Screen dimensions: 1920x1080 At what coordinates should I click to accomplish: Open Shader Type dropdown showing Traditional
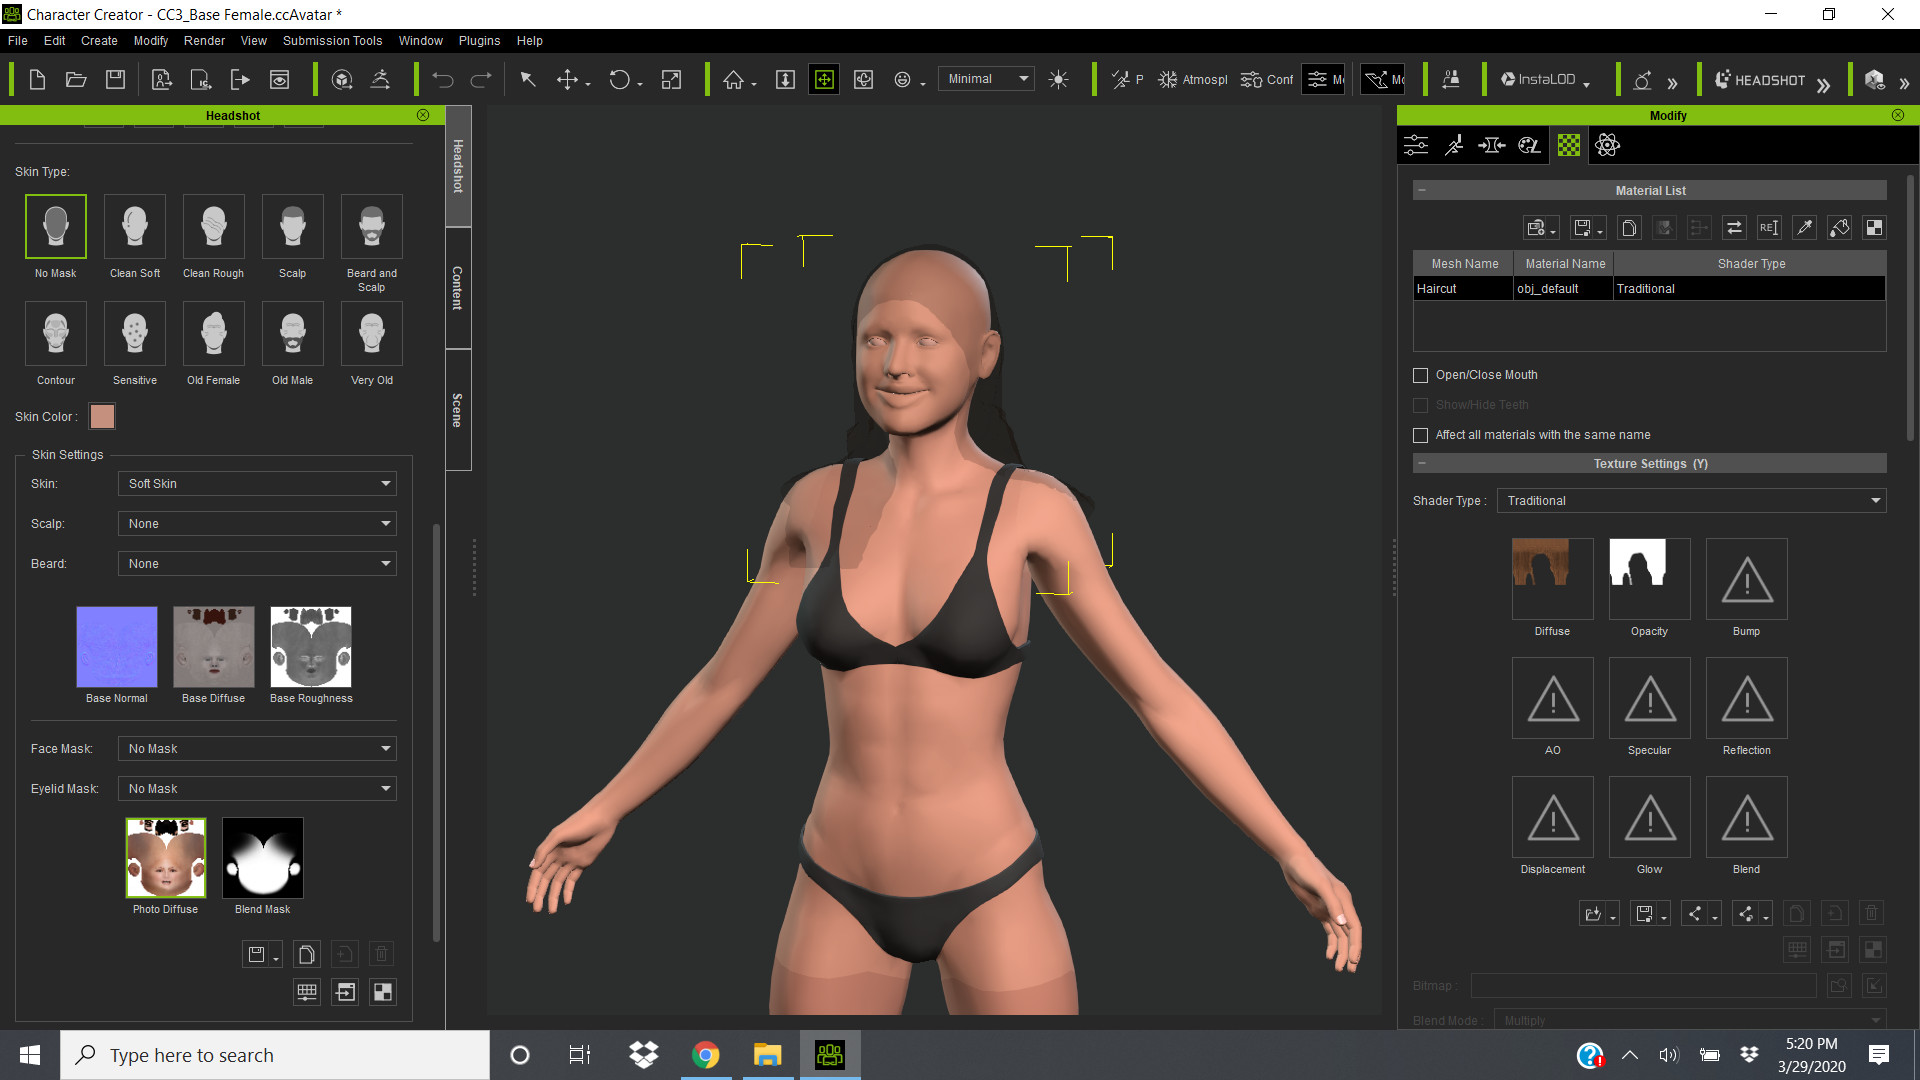pyautogui.click(x=1691, y=501)
